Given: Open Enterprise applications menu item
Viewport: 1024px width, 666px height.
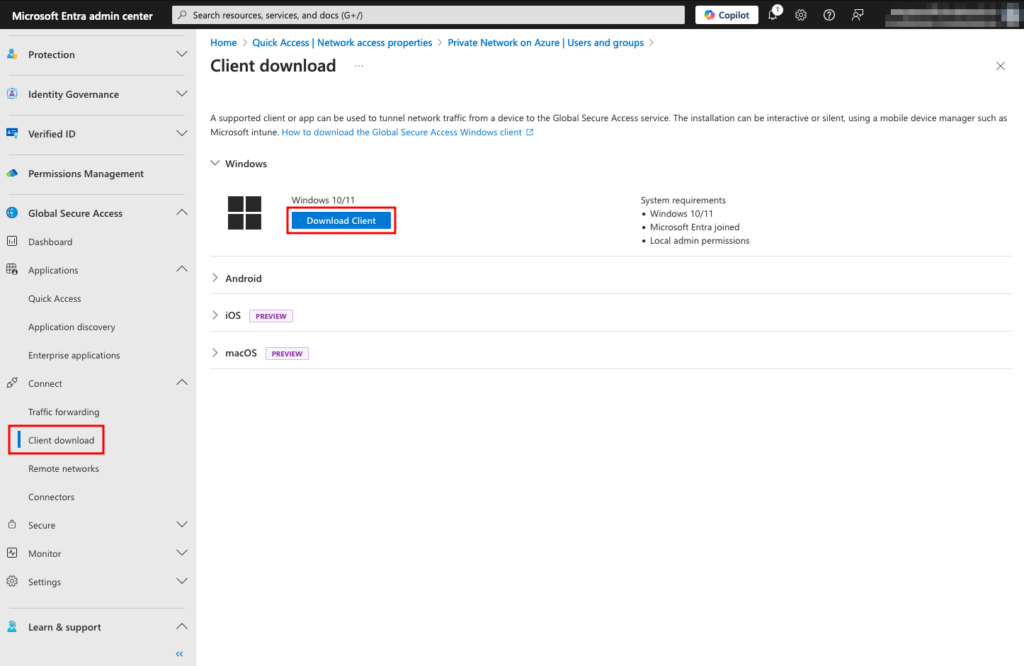Looking at the screenshot, I should tap(74, 355).
